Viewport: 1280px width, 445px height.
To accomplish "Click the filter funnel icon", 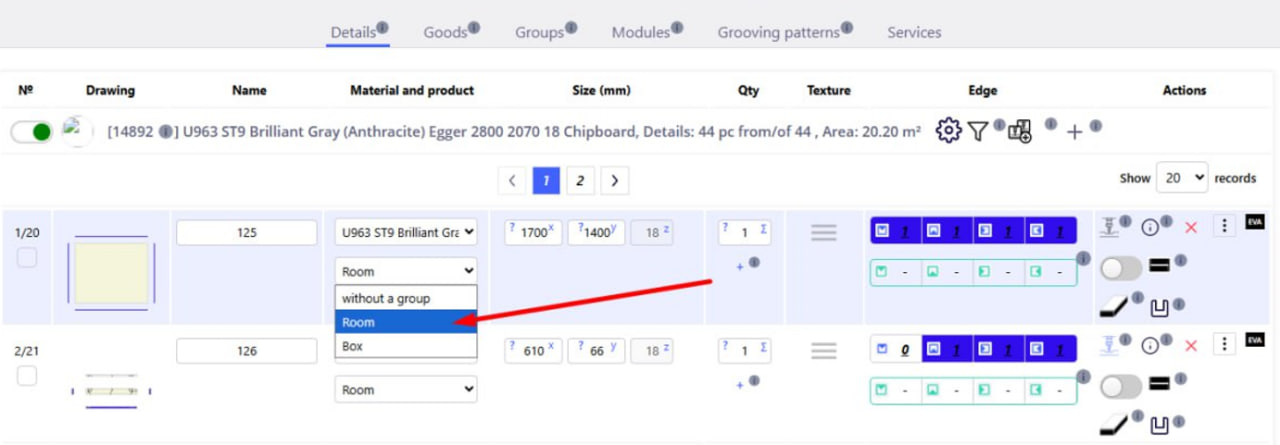I will [x=978, y=131].
